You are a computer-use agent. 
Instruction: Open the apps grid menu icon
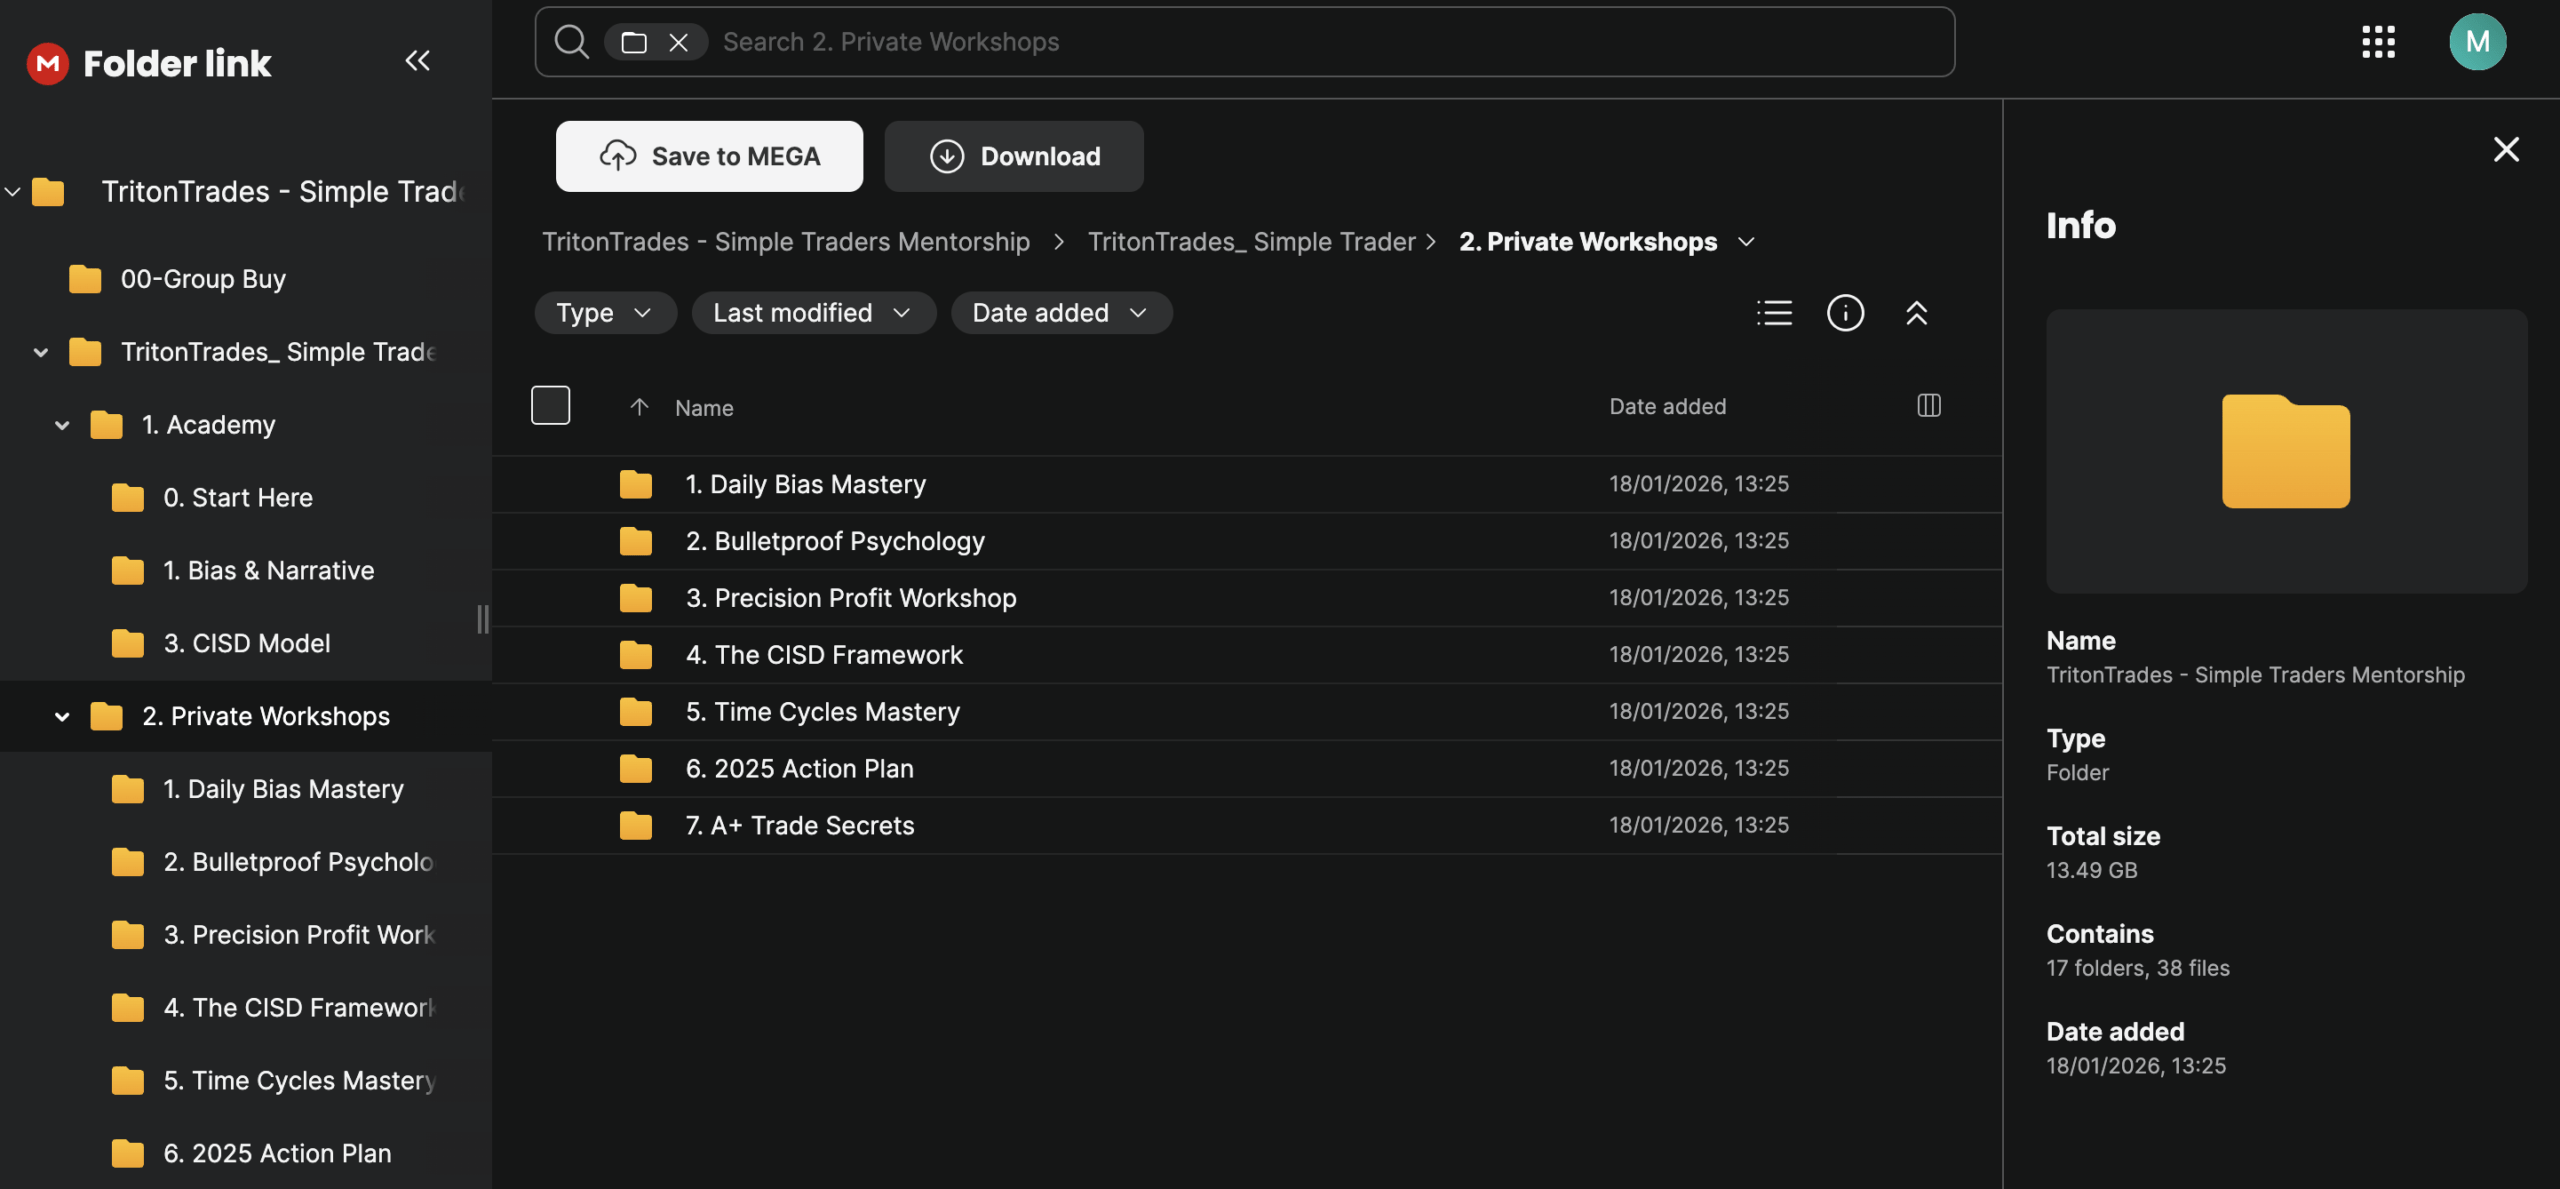(2378, 42)
